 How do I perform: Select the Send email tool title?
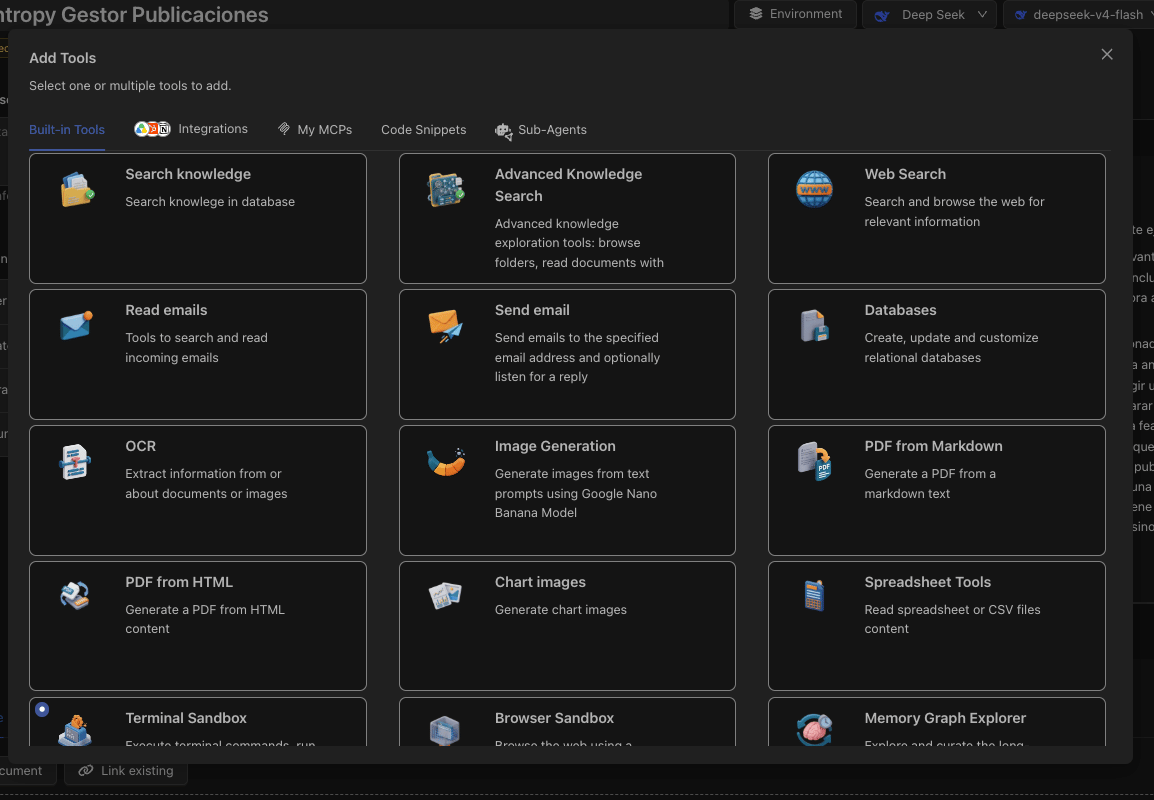click(532, 310)
